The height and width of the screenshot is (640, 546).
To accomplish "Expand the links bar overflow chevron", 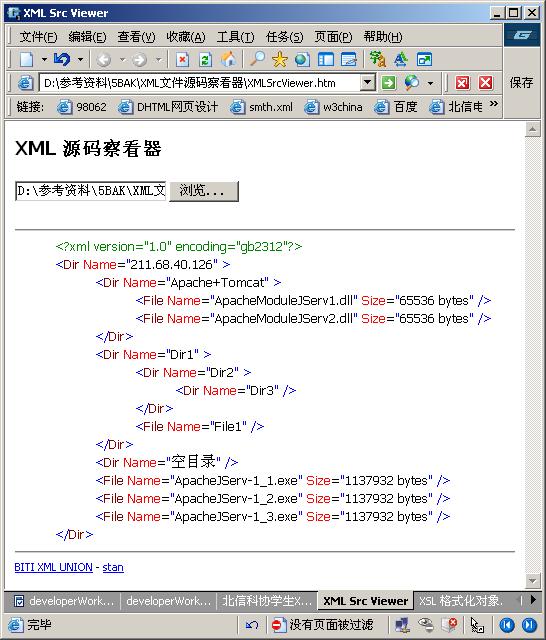I will click(x=493, y=104).
